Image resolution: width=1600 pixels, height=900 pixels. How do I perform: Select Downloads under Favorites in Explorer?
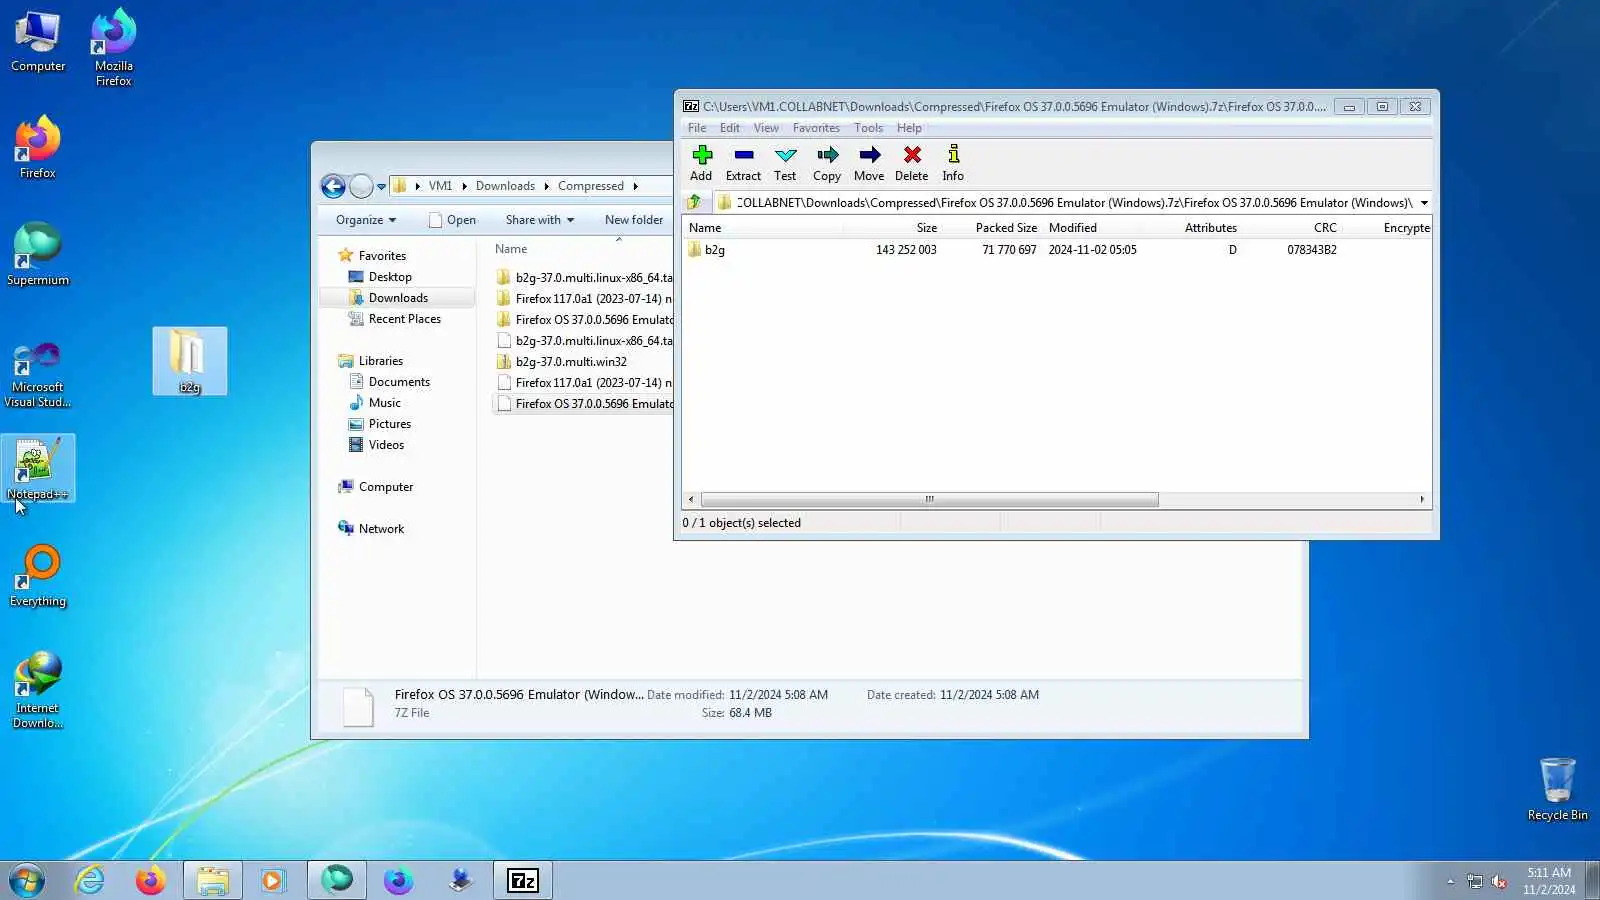(x=398, y=298)
